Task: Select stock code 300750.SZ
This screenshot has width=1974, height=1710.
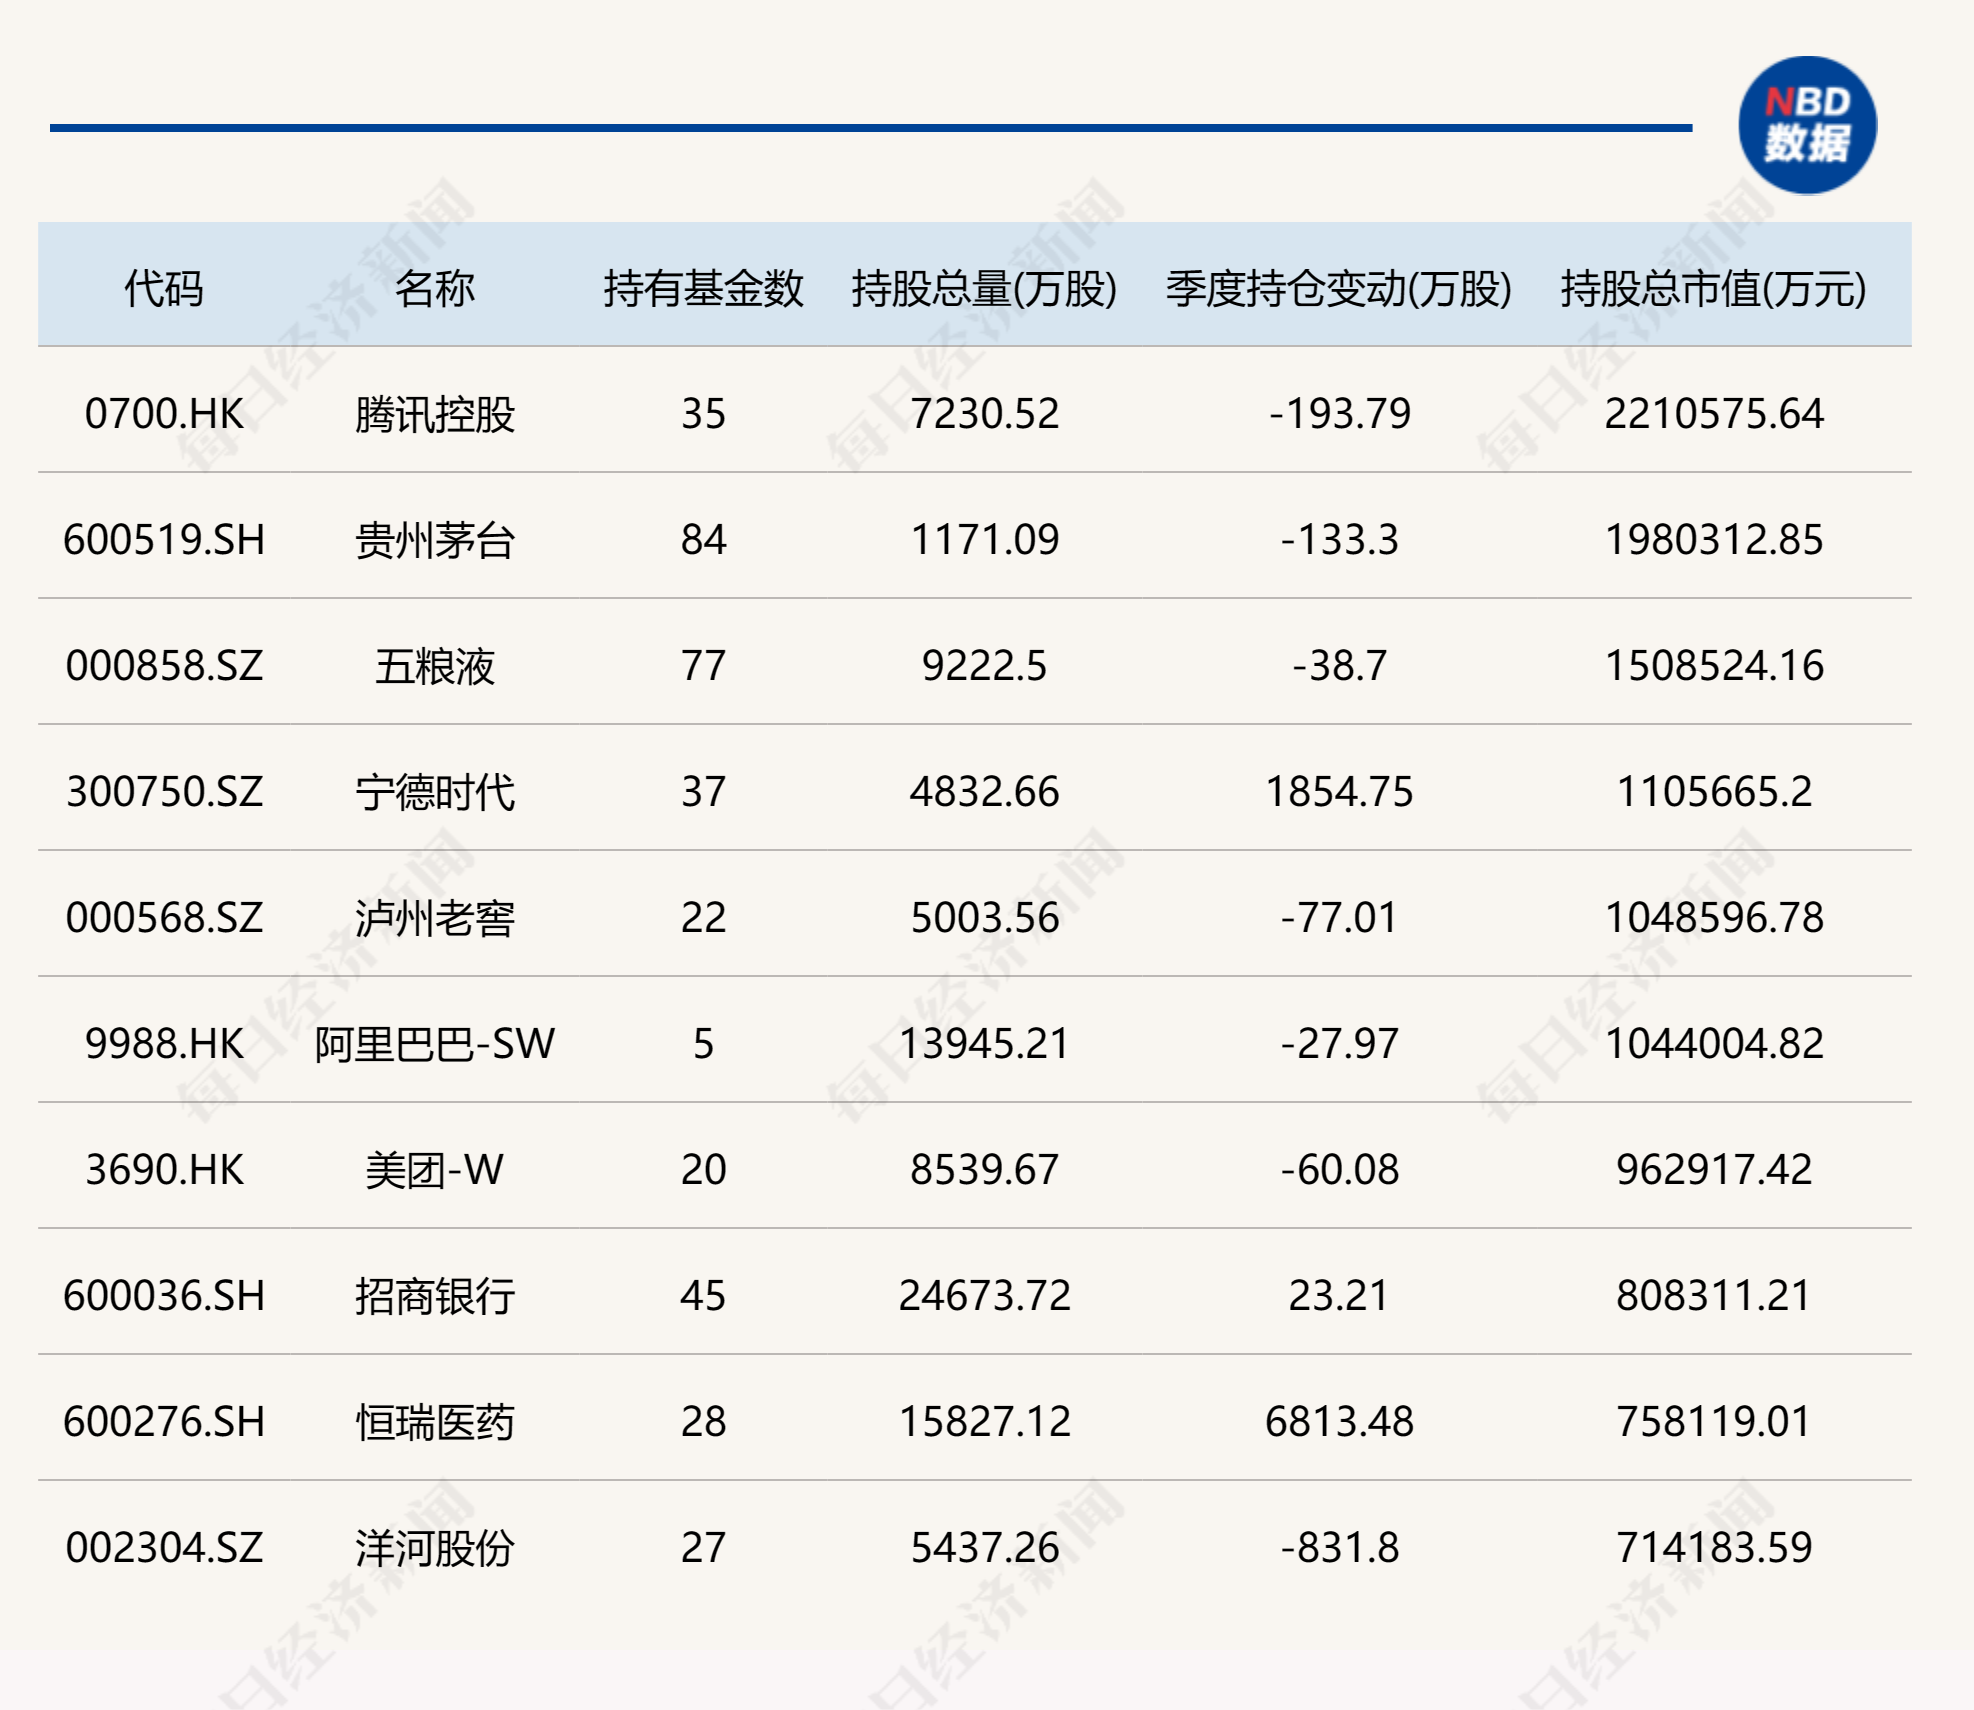Action: tap(164, 792)
